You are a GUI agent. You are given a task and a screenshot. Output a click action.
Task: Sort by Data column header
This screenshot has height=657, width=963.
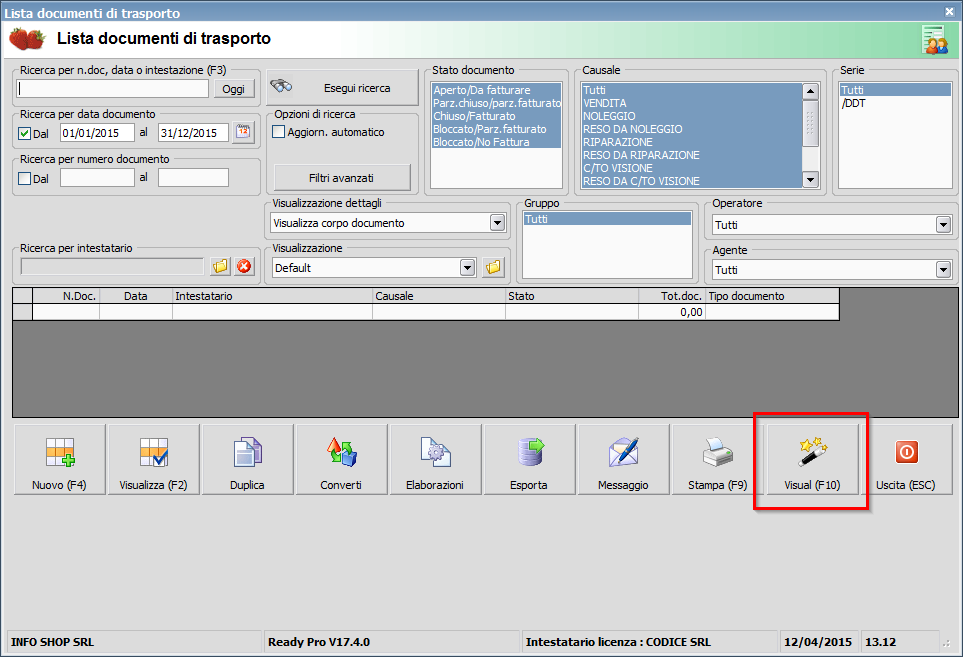136,296
